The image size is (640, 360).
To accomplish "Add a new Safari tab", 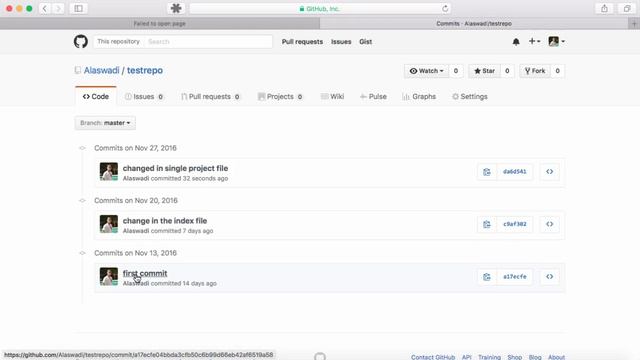I will [x=634, y=24].
